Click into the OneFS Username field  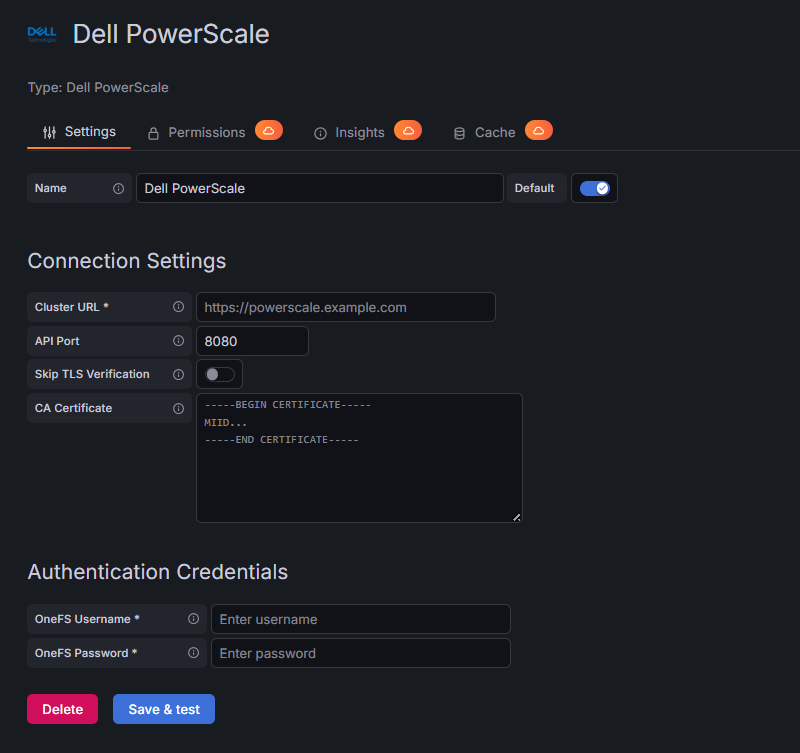click(x=361, y=619)
